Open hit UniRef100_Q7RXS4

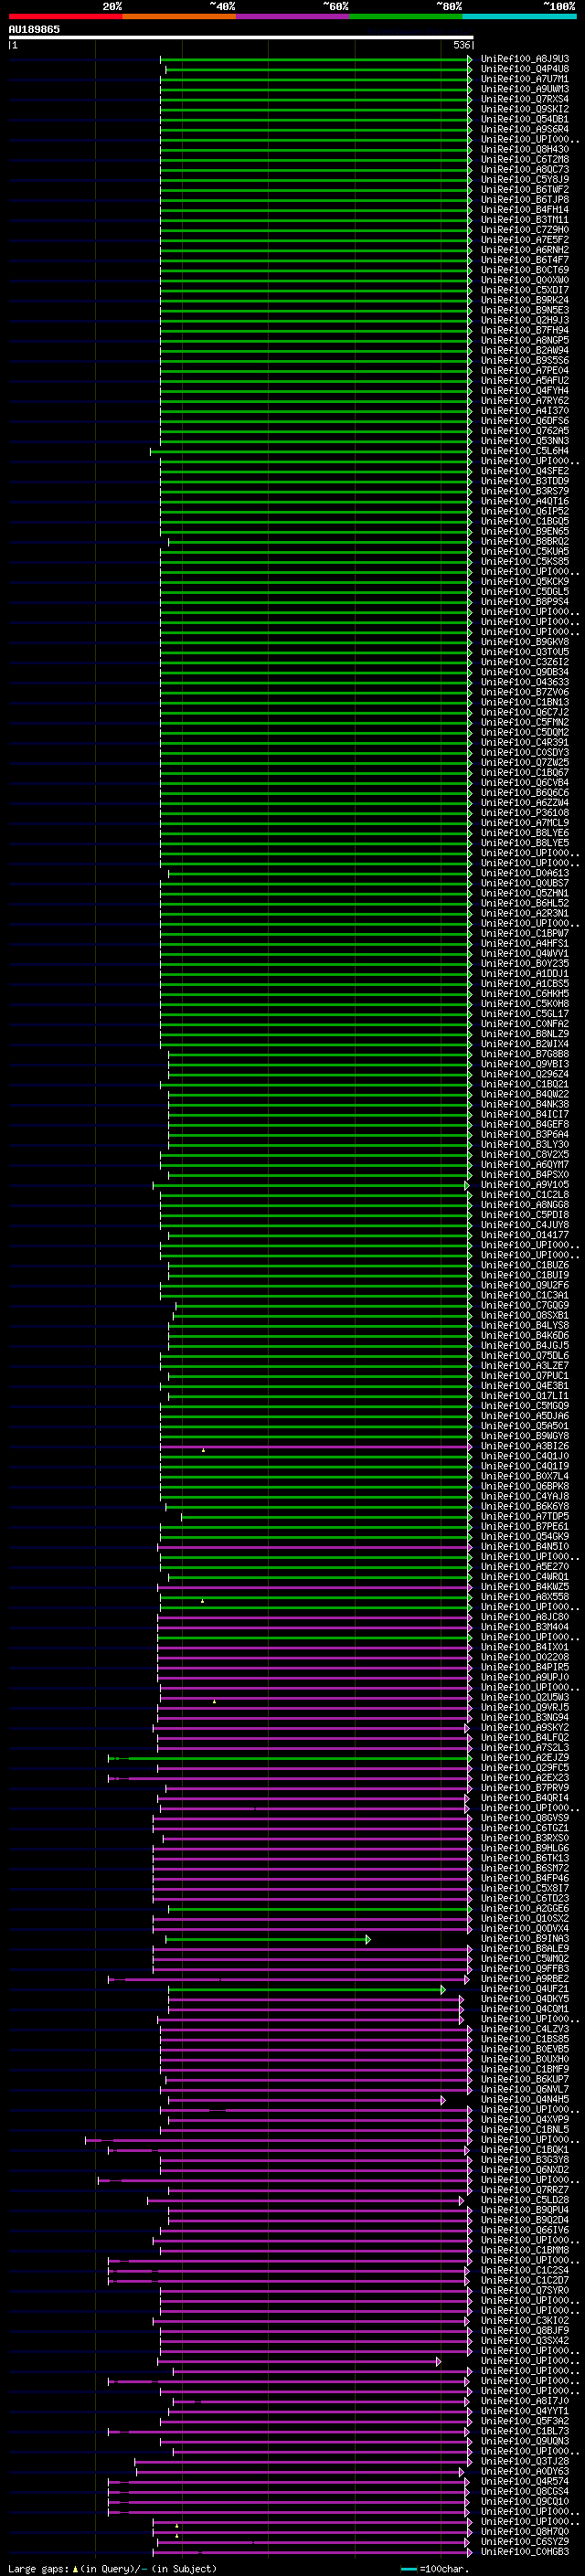click(x=524, y=99)
